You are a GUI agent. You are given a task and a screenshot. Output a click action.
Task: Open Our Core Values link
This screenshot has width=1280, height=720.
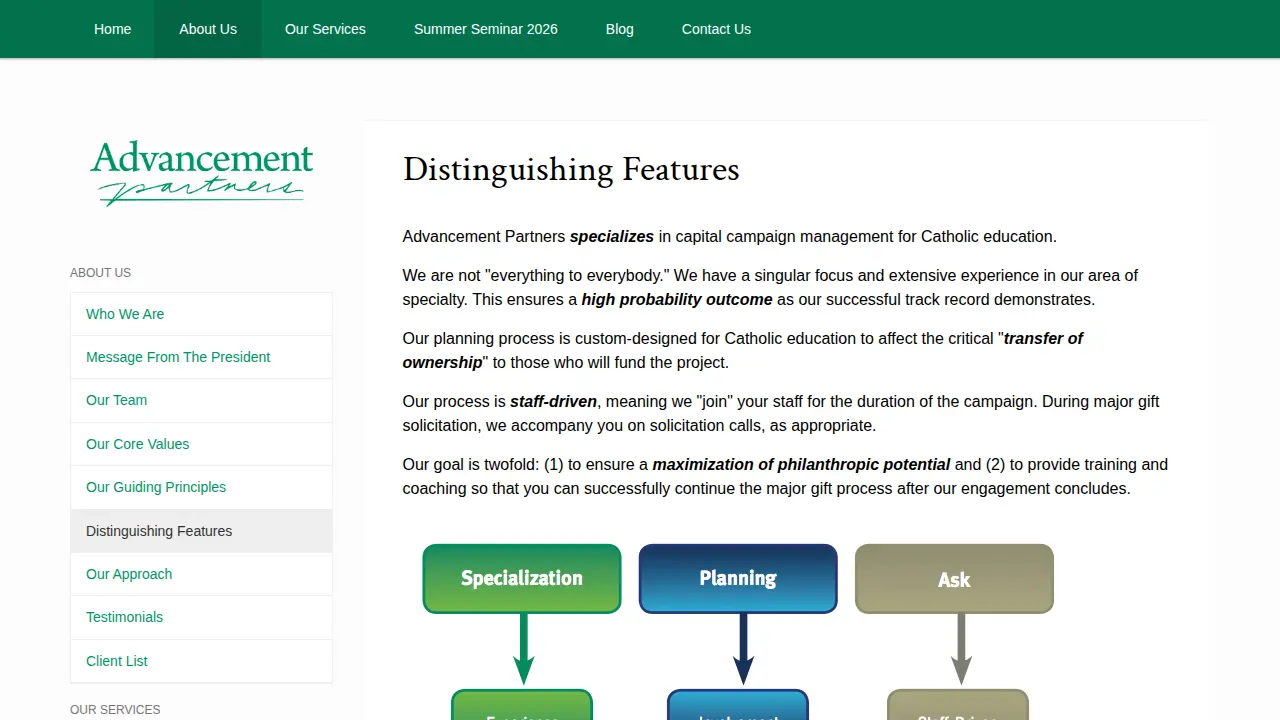pos(201,444)
